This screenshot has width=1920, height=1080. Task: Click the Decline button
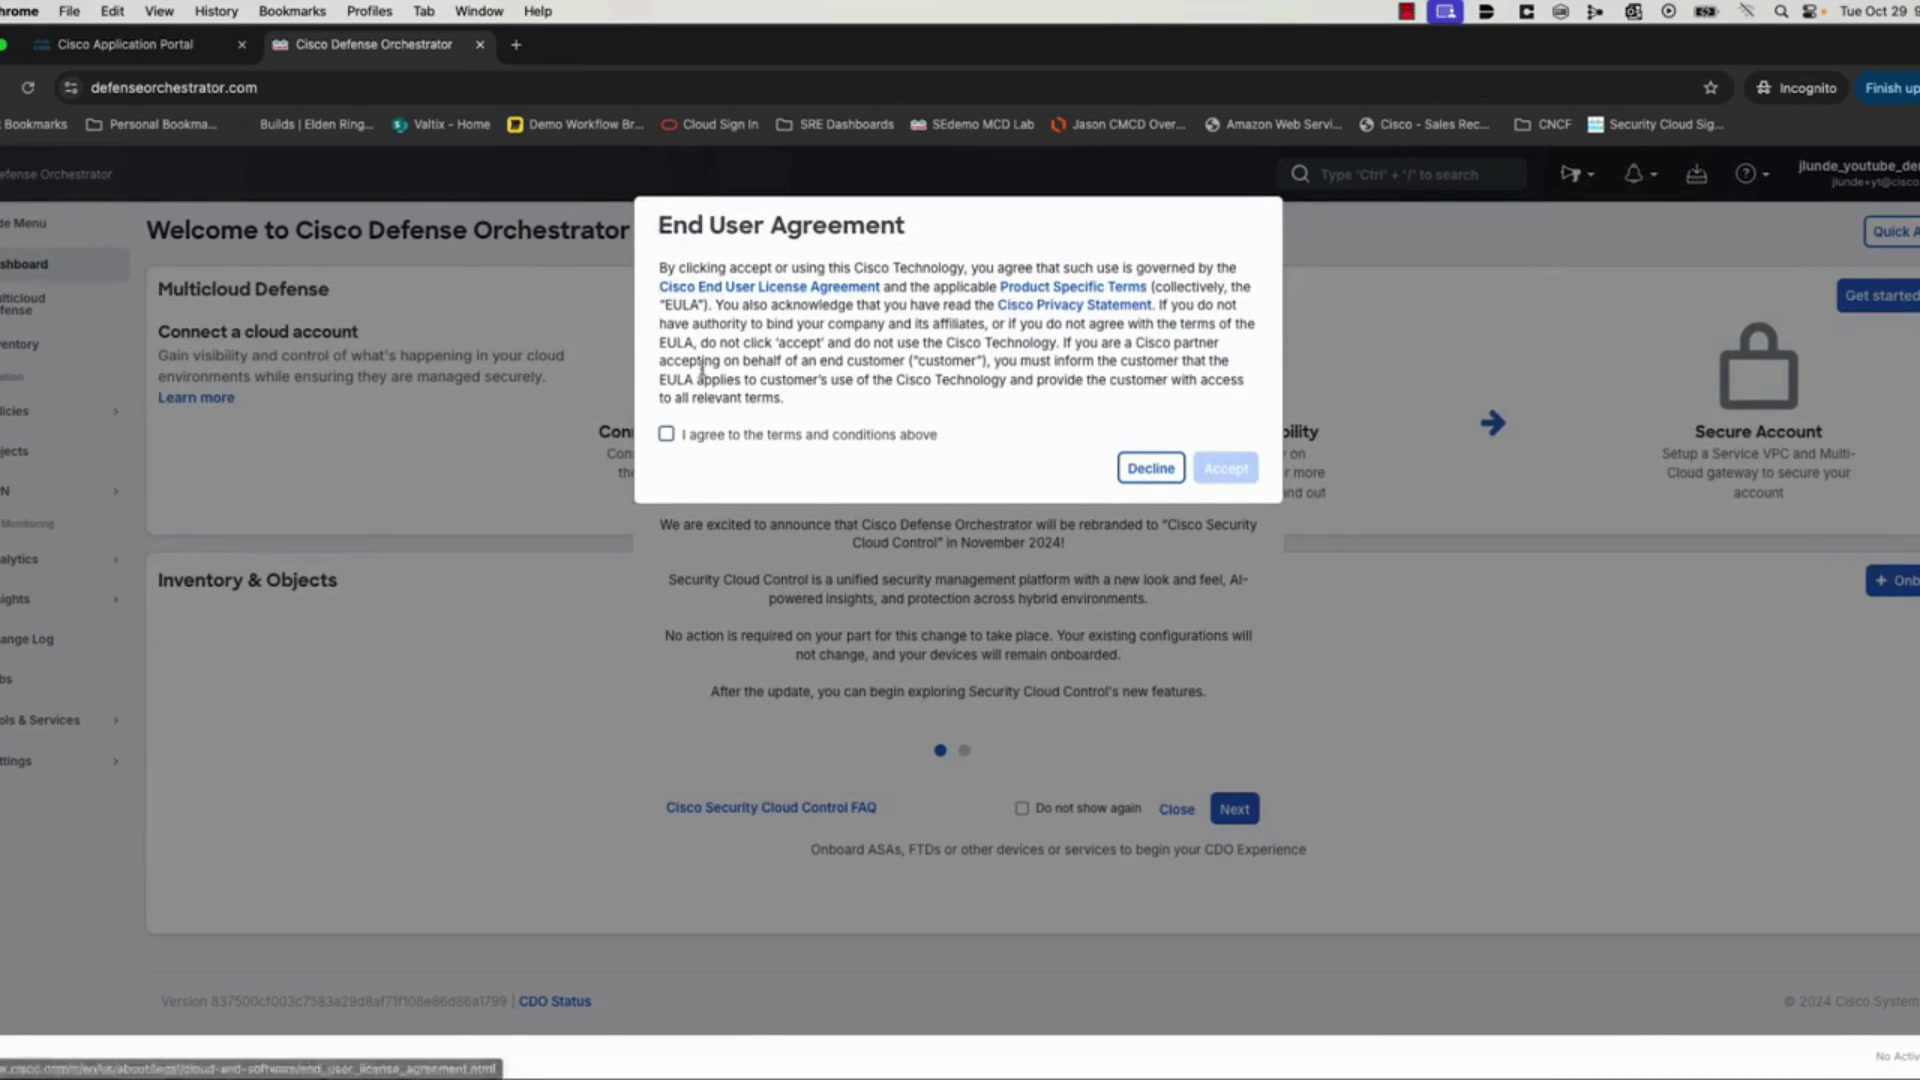[x=1151, y=468]
